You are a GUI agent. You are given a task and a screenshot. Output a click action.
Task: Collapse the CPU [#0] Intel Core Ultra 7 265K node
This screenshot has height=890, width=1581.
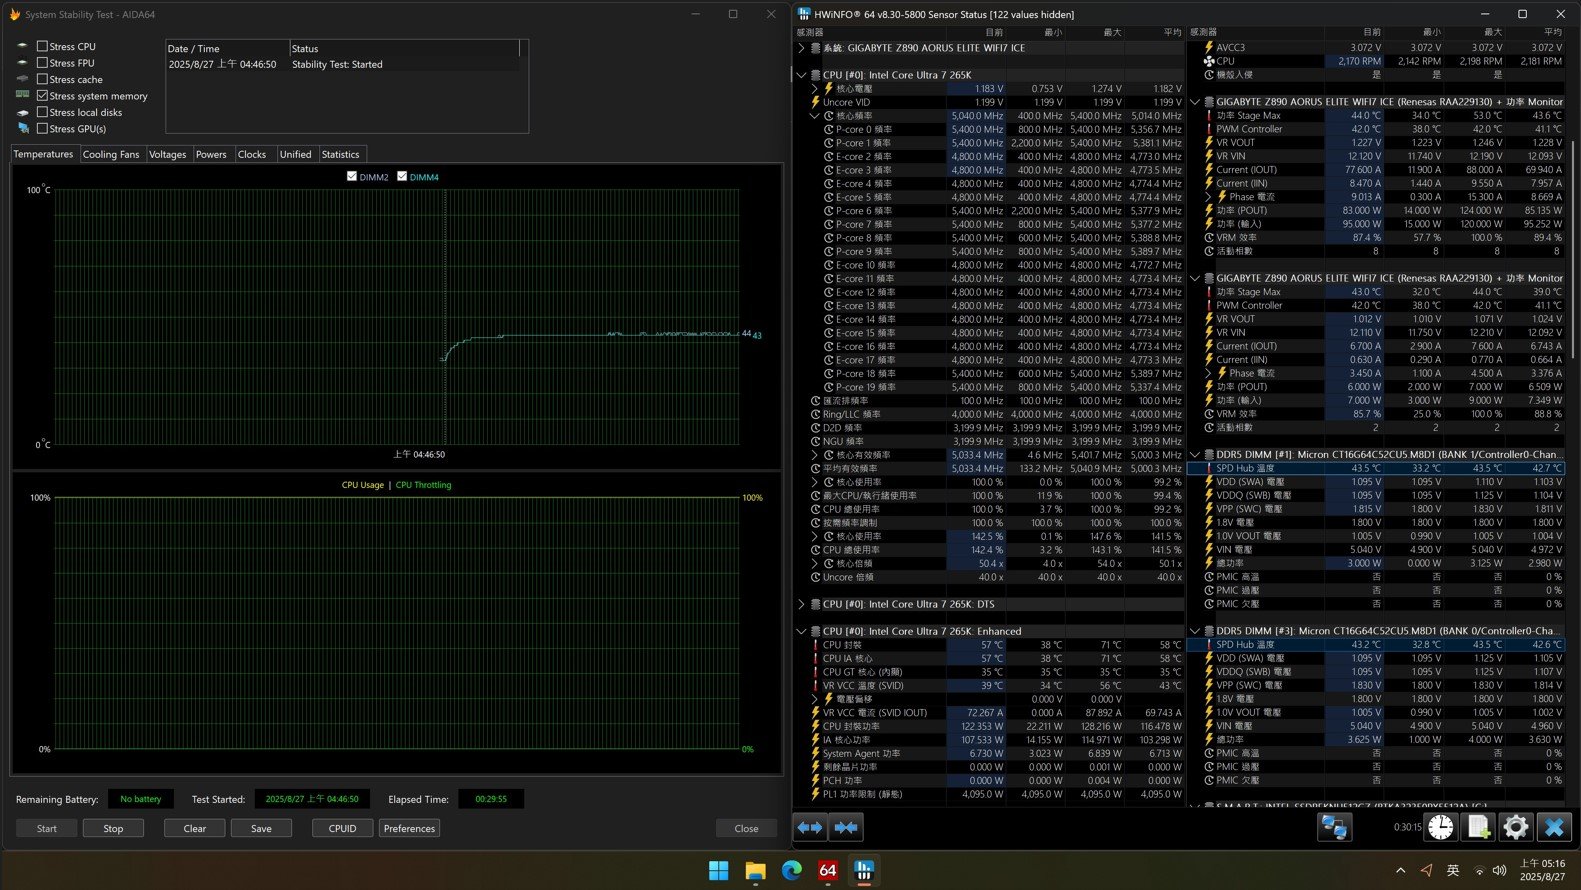tap(801, 75)
